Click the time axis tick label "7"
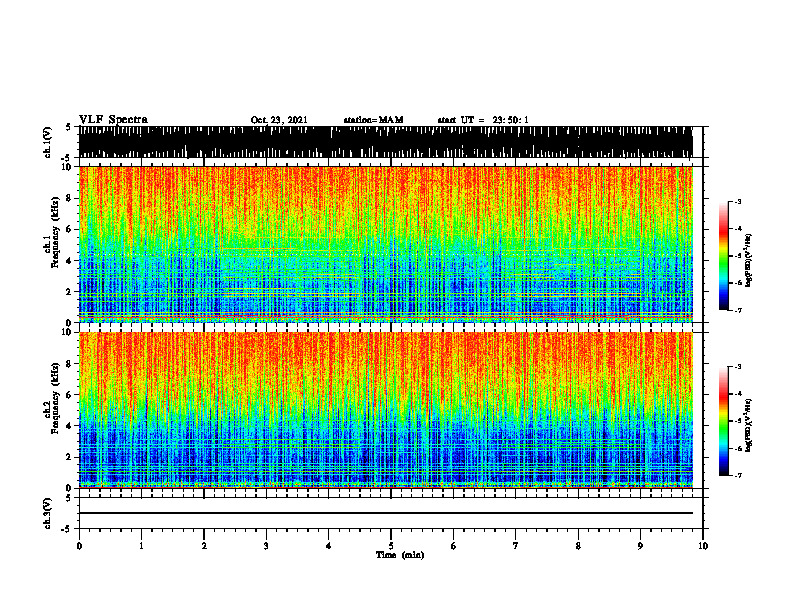Screen dimensions: 792x612 (x=516, y=546)
